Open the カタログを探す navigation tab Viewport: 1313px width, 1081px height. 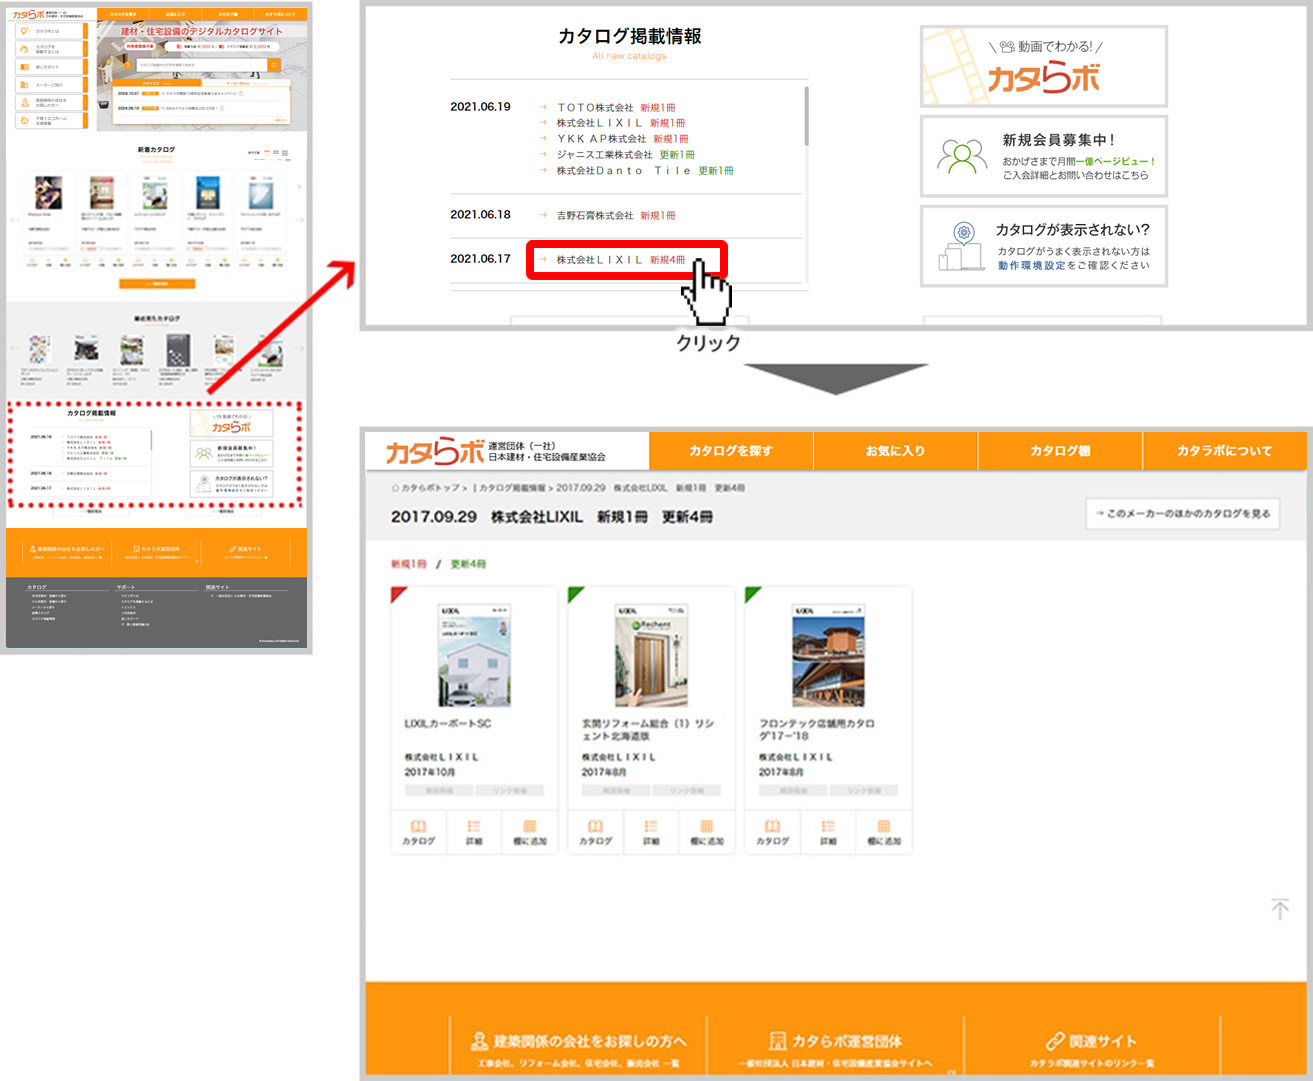(731, 451)
